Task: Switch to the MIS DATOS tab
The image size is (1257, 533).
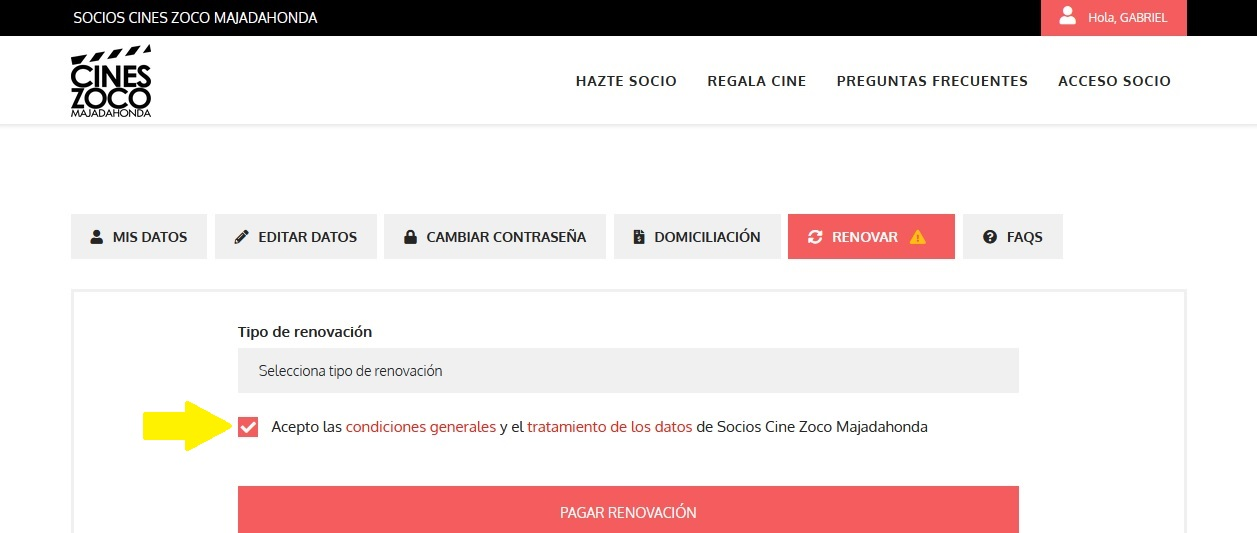Action: pos(139,237)
